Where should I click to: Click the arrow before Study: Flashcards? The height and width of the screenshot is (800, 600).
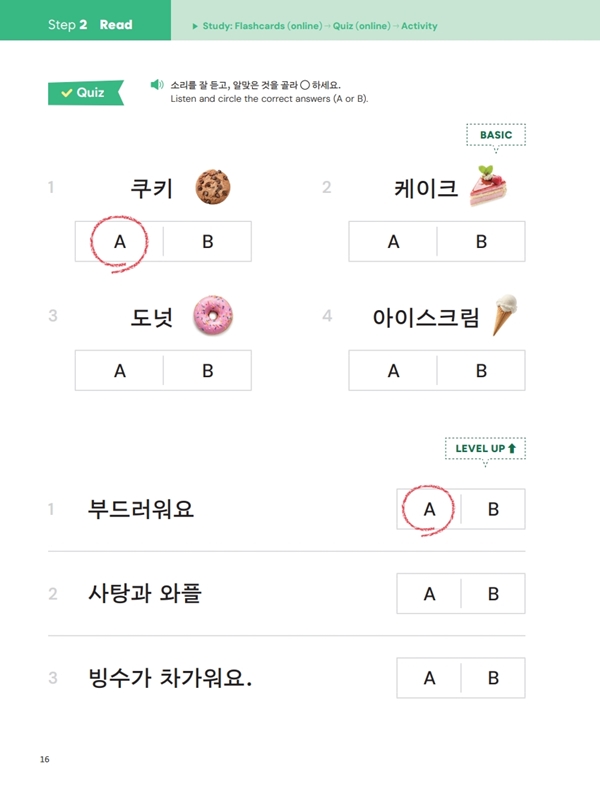point(194,26)
